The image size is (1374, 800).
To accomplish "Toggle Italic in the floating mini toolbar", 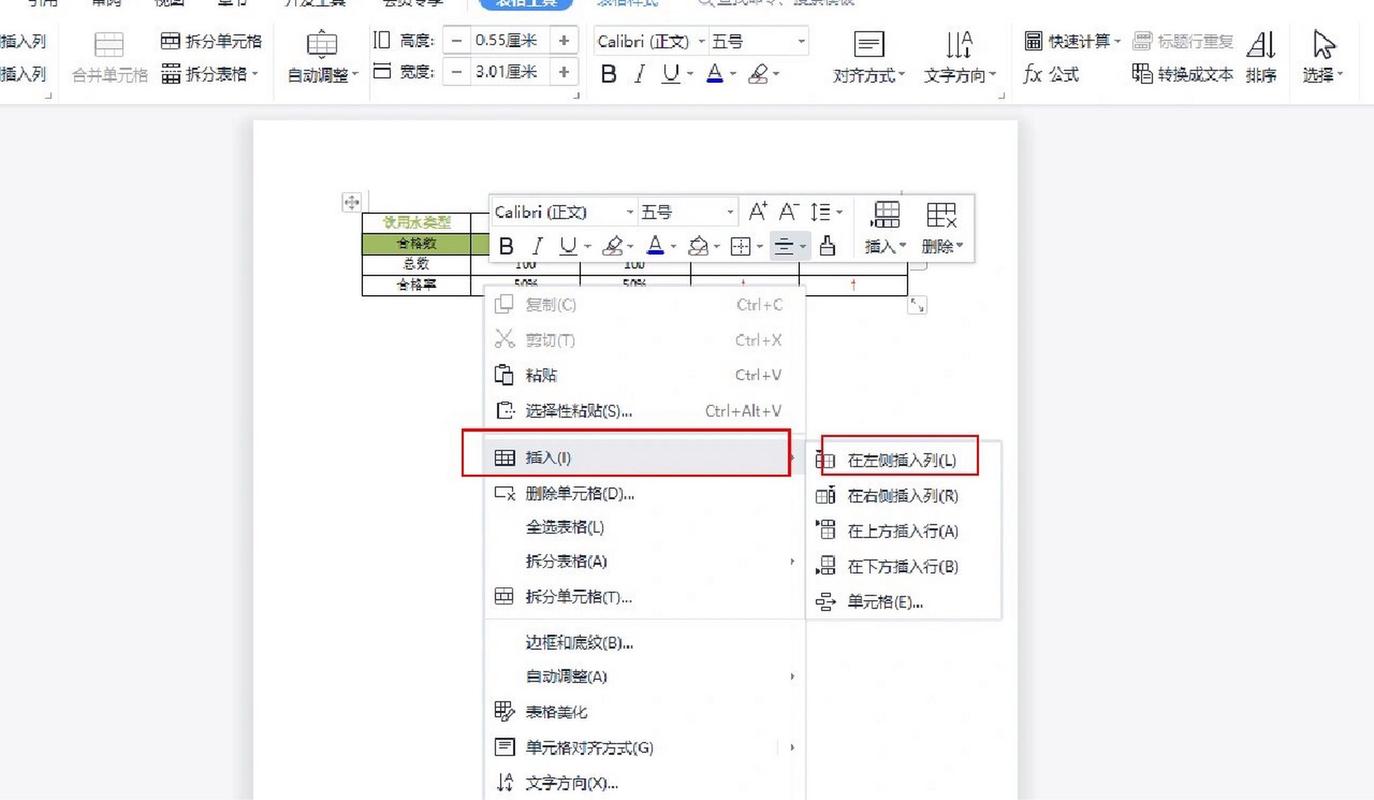I will [x=537, y=246].
